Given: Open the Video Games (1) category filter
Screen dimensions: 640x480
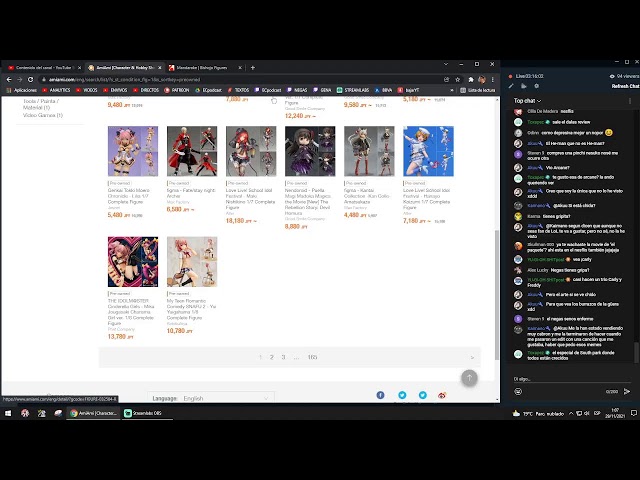Looking at the screenshot, I should (43, 115).
